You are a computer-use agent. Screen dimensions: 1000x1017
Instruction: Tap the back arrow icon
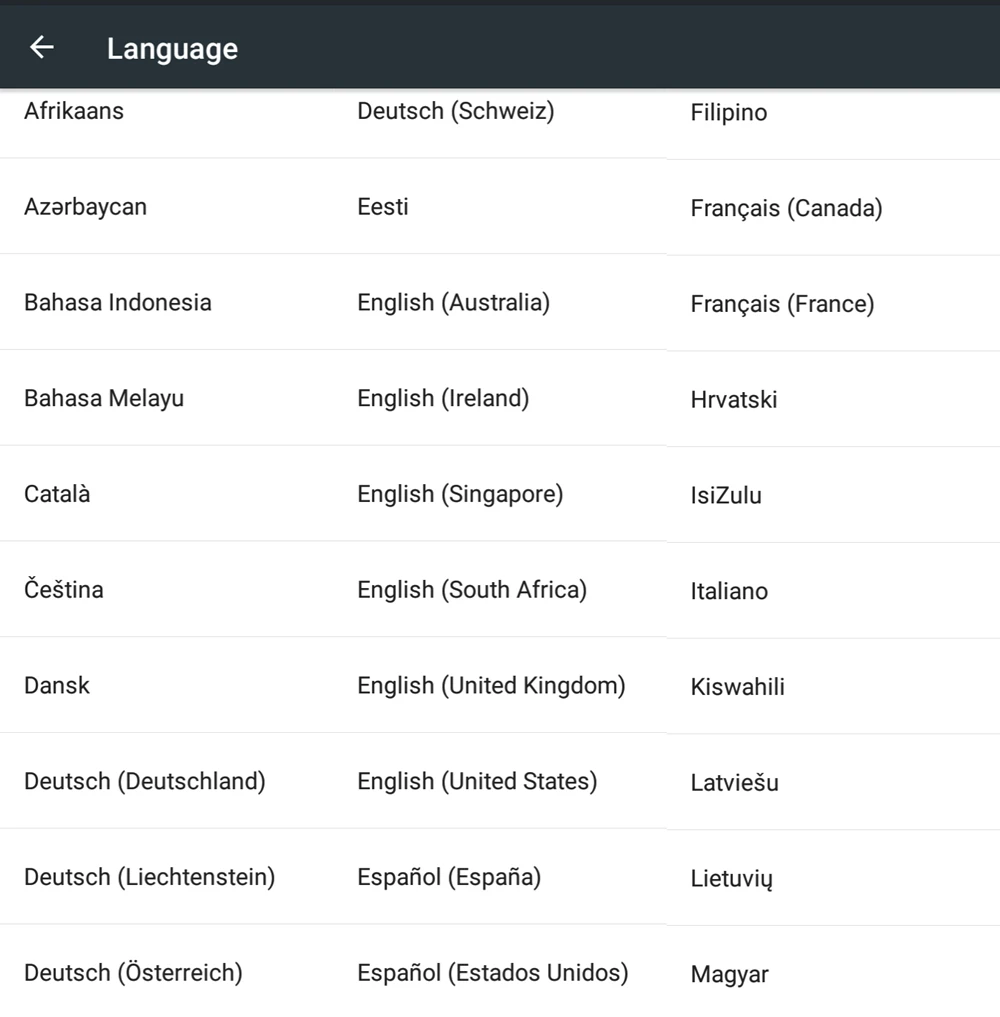(x=41, y=47)
